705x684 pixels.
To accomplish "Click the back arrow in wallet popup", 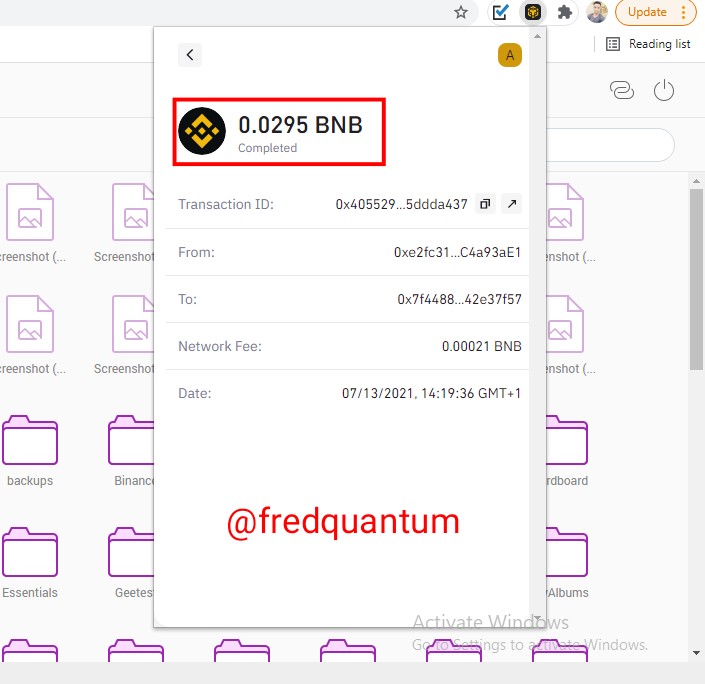I will [190, 55].
